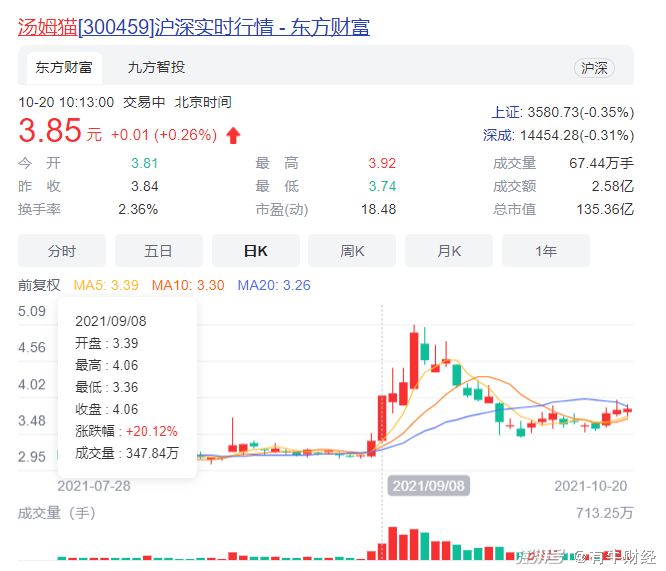Screen dimensions: 666x571
Task: Click the 2021-10-20 end date label
Action: coord(590,486)
